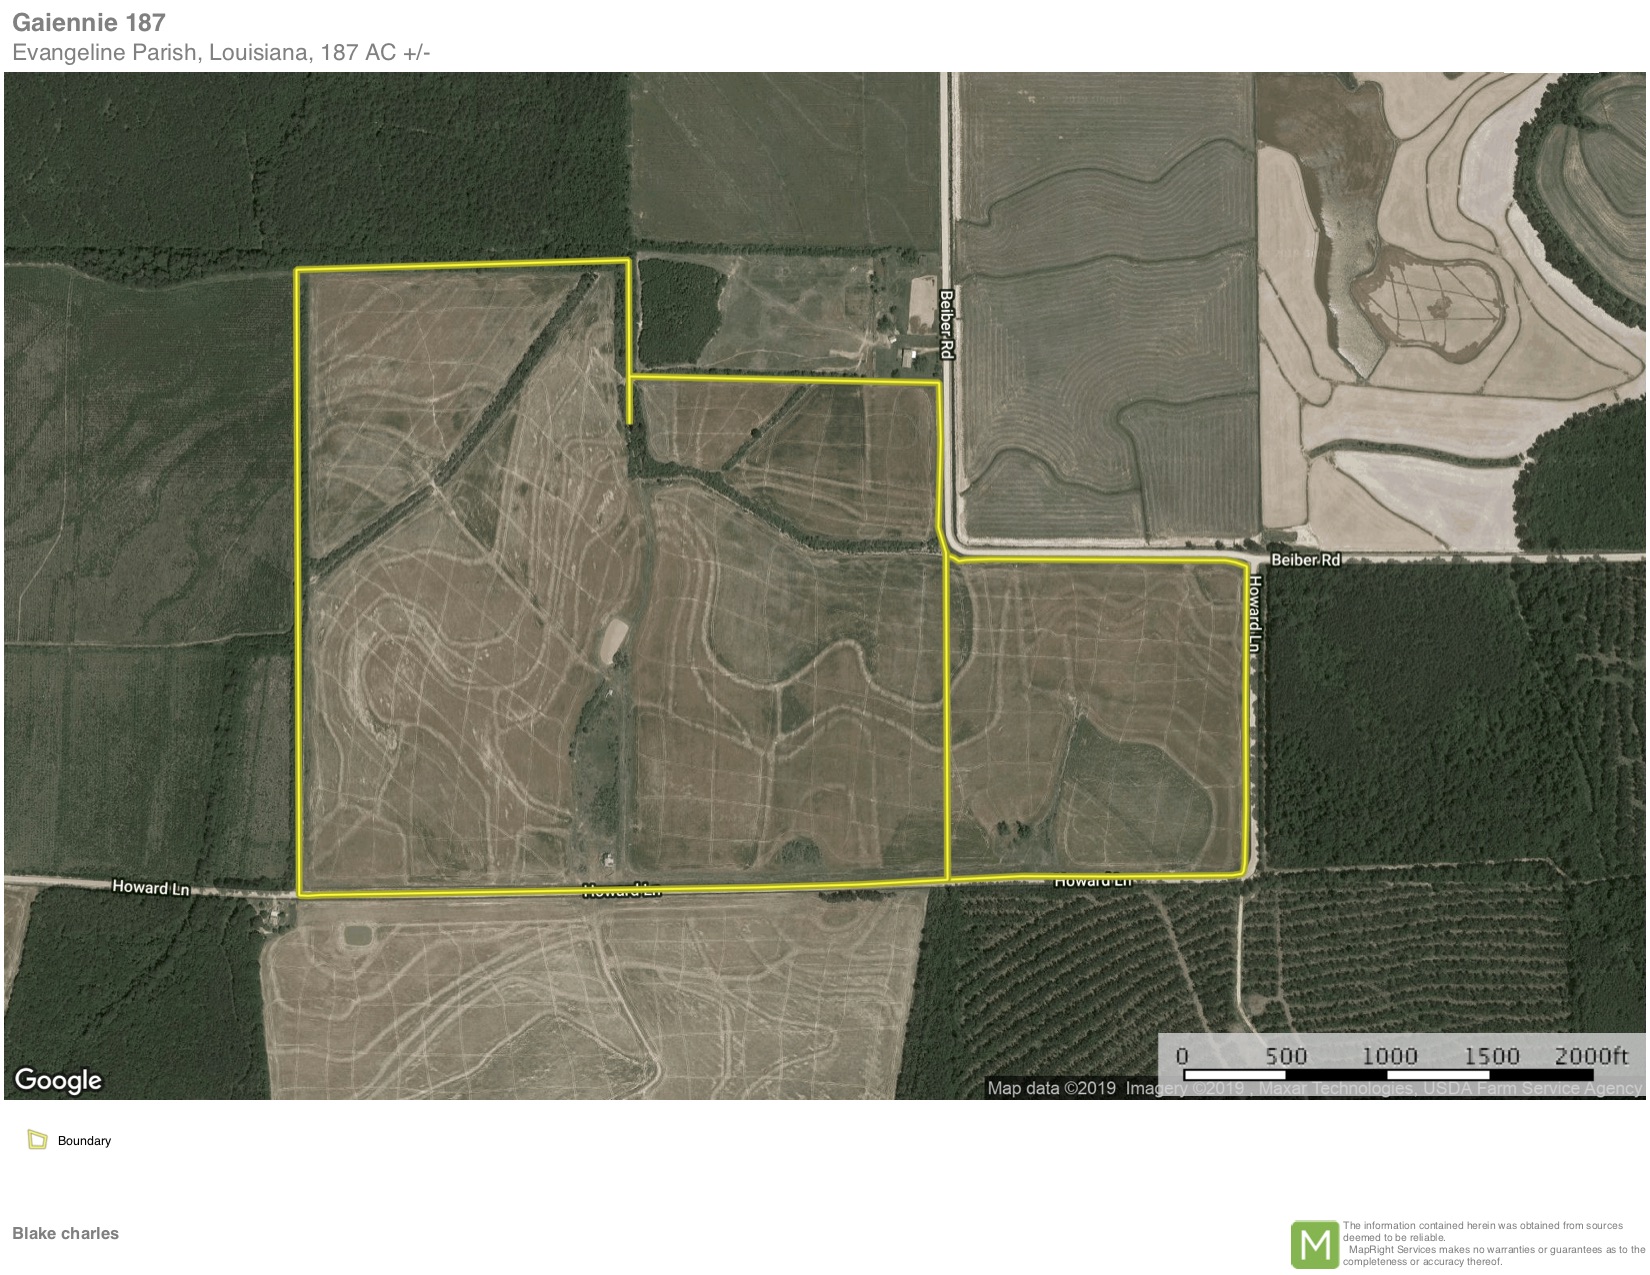Click the 500 mark on scale
Screen dimensions: 1650x1275
[1286, 1056]
